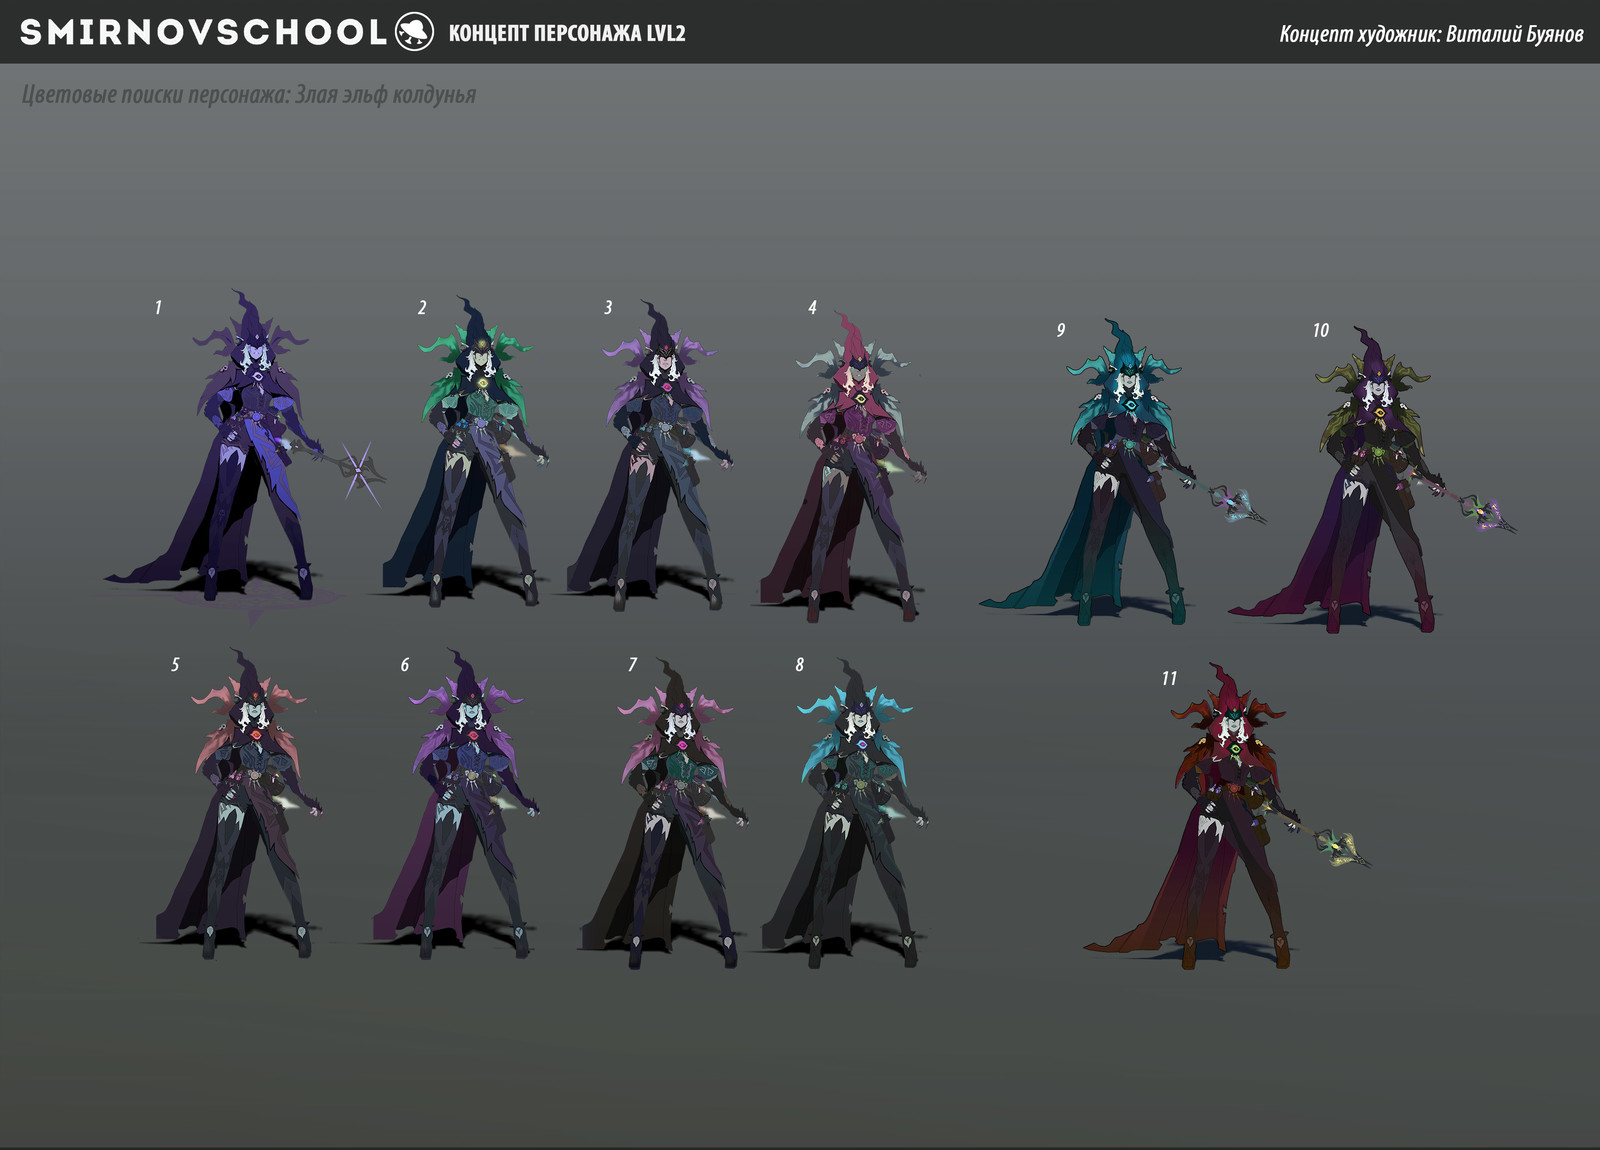
Task: Click the number label "1"
Action: pyautogui.click(x=158, y=307)
